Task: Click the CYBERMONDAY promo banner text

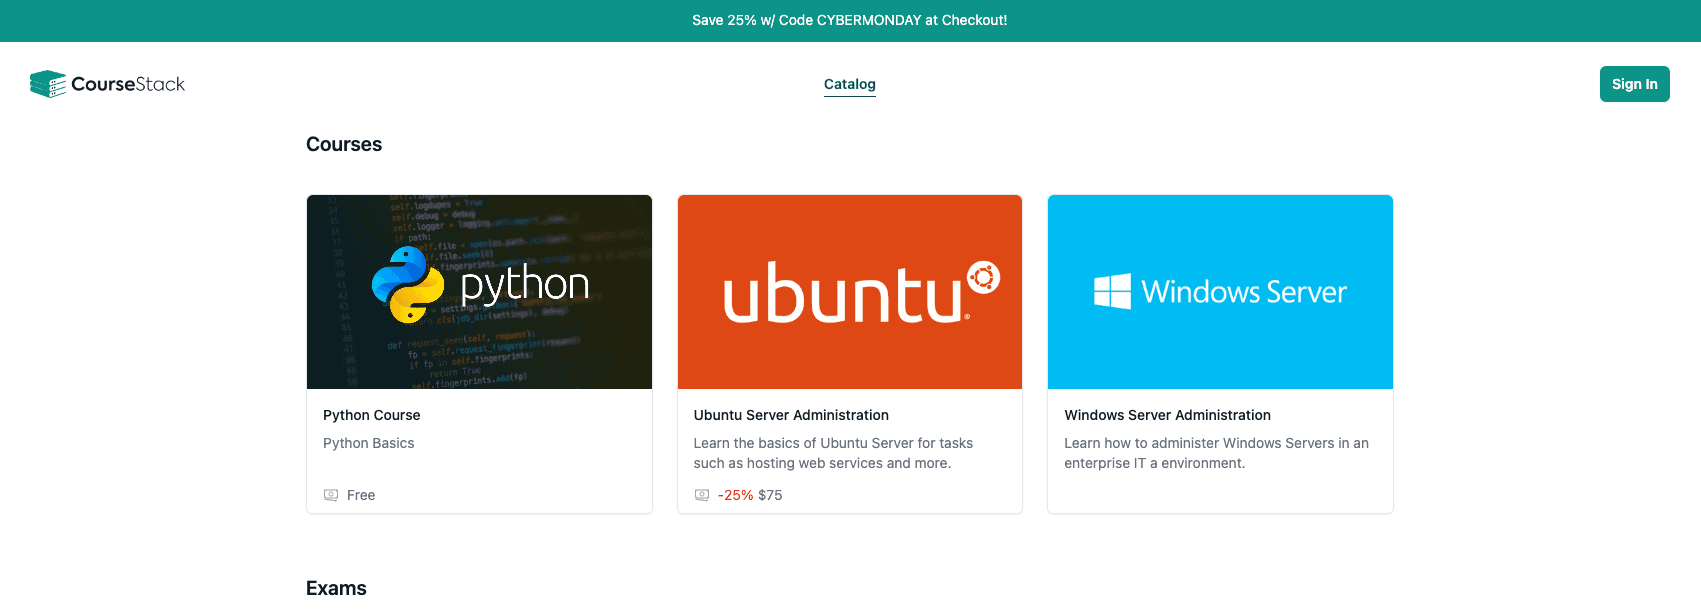Action: (x=850, y=20)
